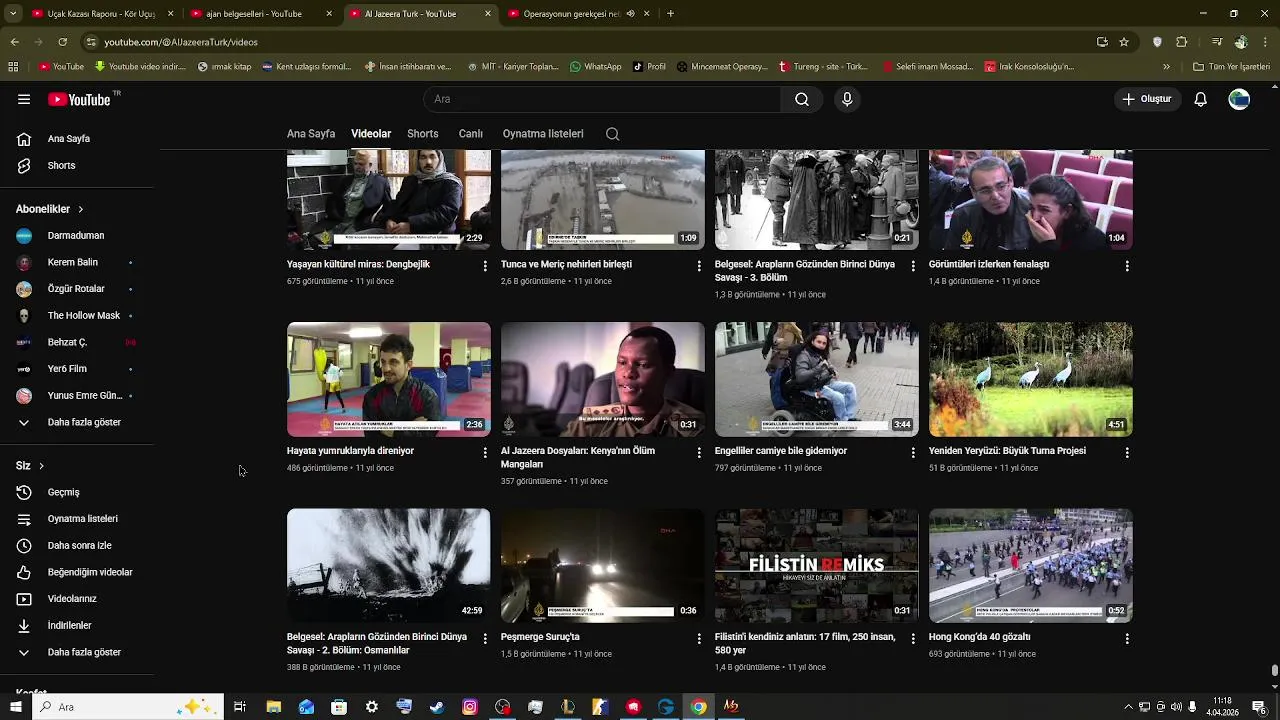Open Geçmiş history in sidebar

[78, 492]
